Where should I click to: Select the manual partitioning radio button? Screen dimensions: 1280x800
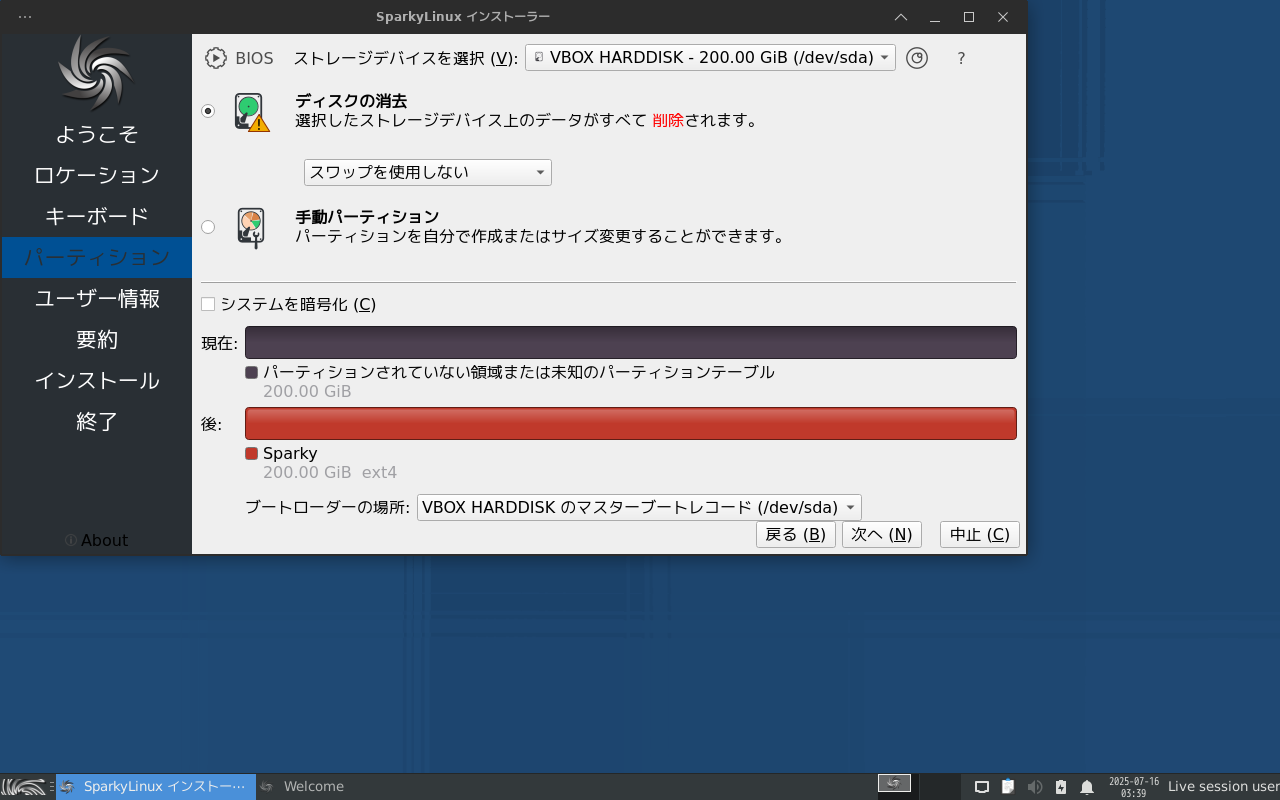point(208,227)
